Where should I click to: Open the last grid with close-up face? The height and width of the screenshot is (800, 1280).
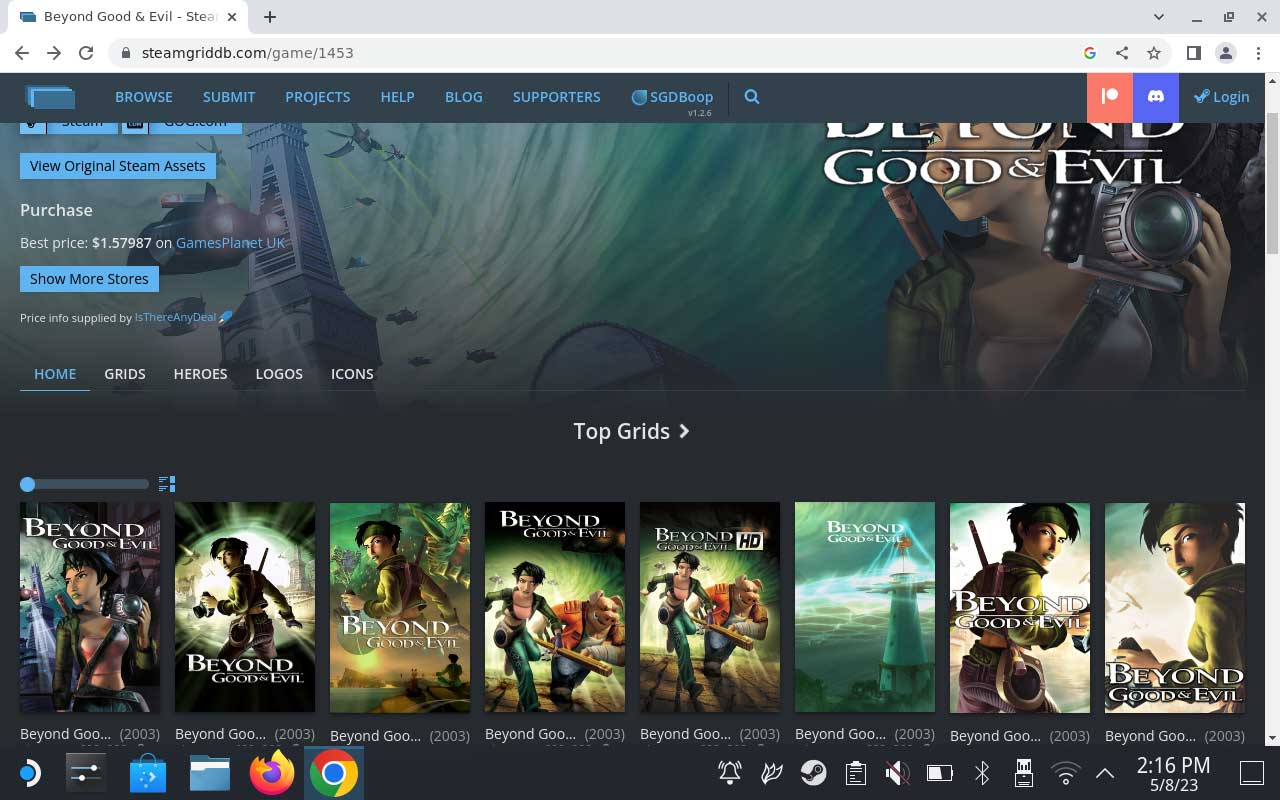1175,607
